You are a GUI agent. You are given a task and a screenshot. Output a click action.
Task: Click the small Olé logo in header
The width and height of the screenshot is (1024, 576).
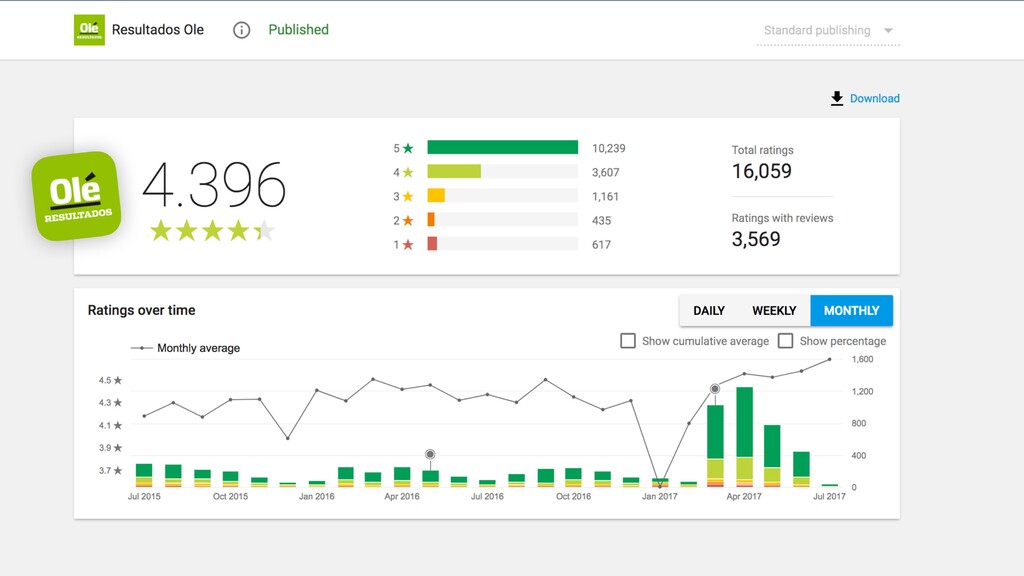pos(89,29)
